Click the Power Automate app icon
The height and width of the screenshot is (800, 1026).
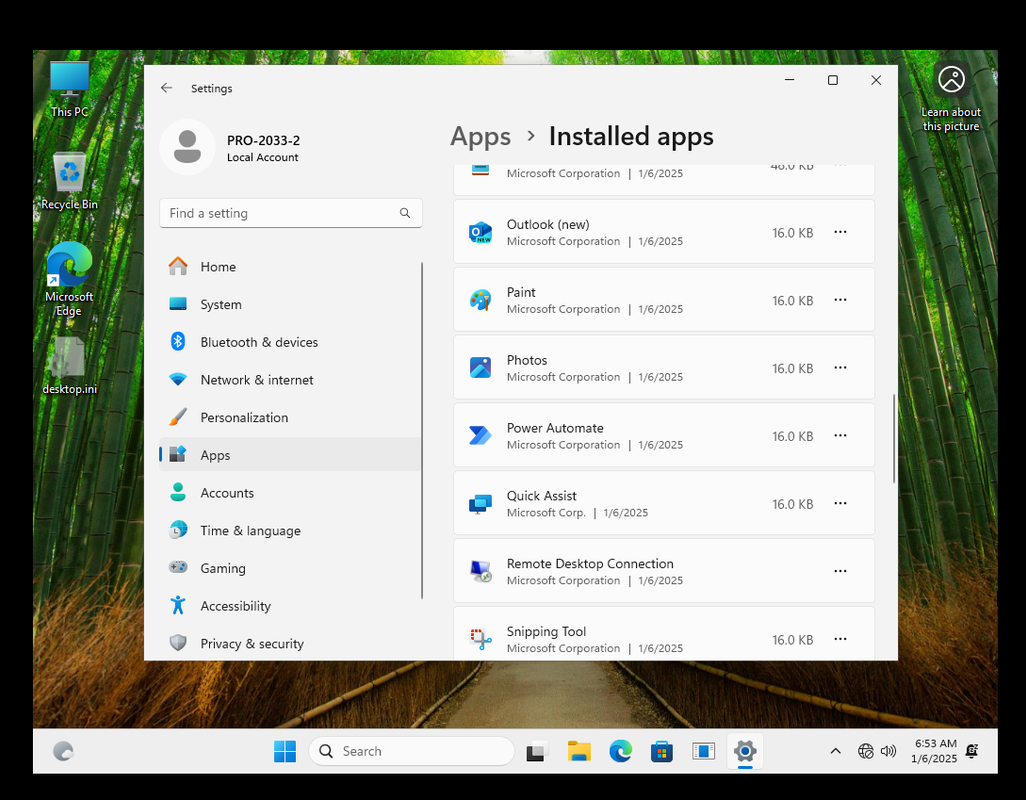click(x=480, y=436)
